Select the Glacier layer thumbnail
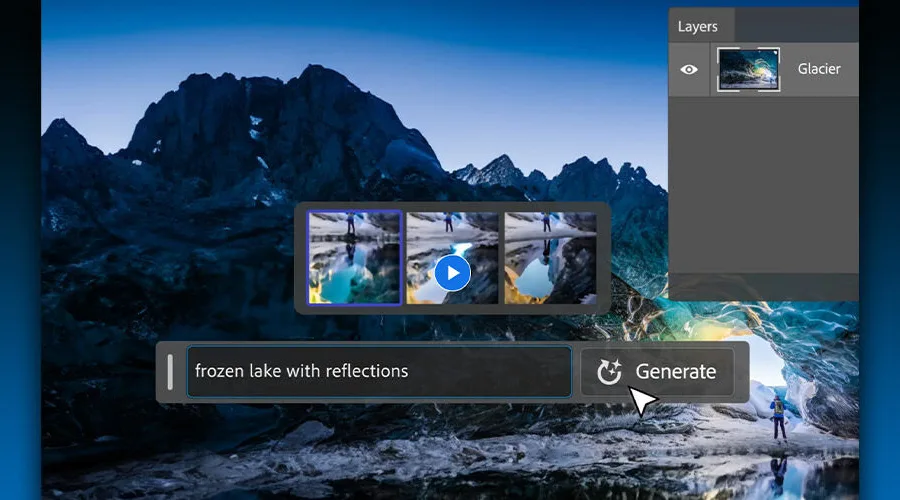 click(x=750, y=70)
